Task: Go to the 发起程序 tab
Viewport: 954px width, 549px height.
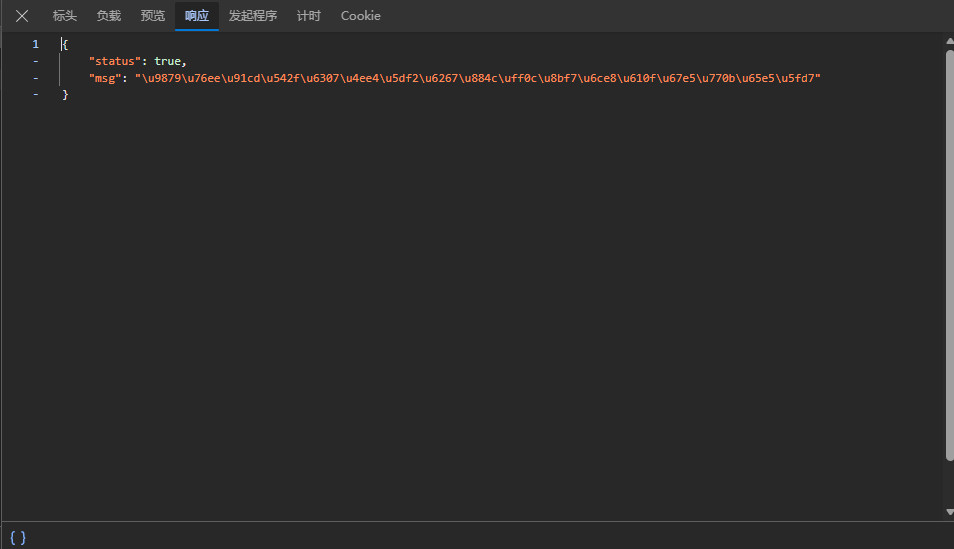Action: pos(252,16)
